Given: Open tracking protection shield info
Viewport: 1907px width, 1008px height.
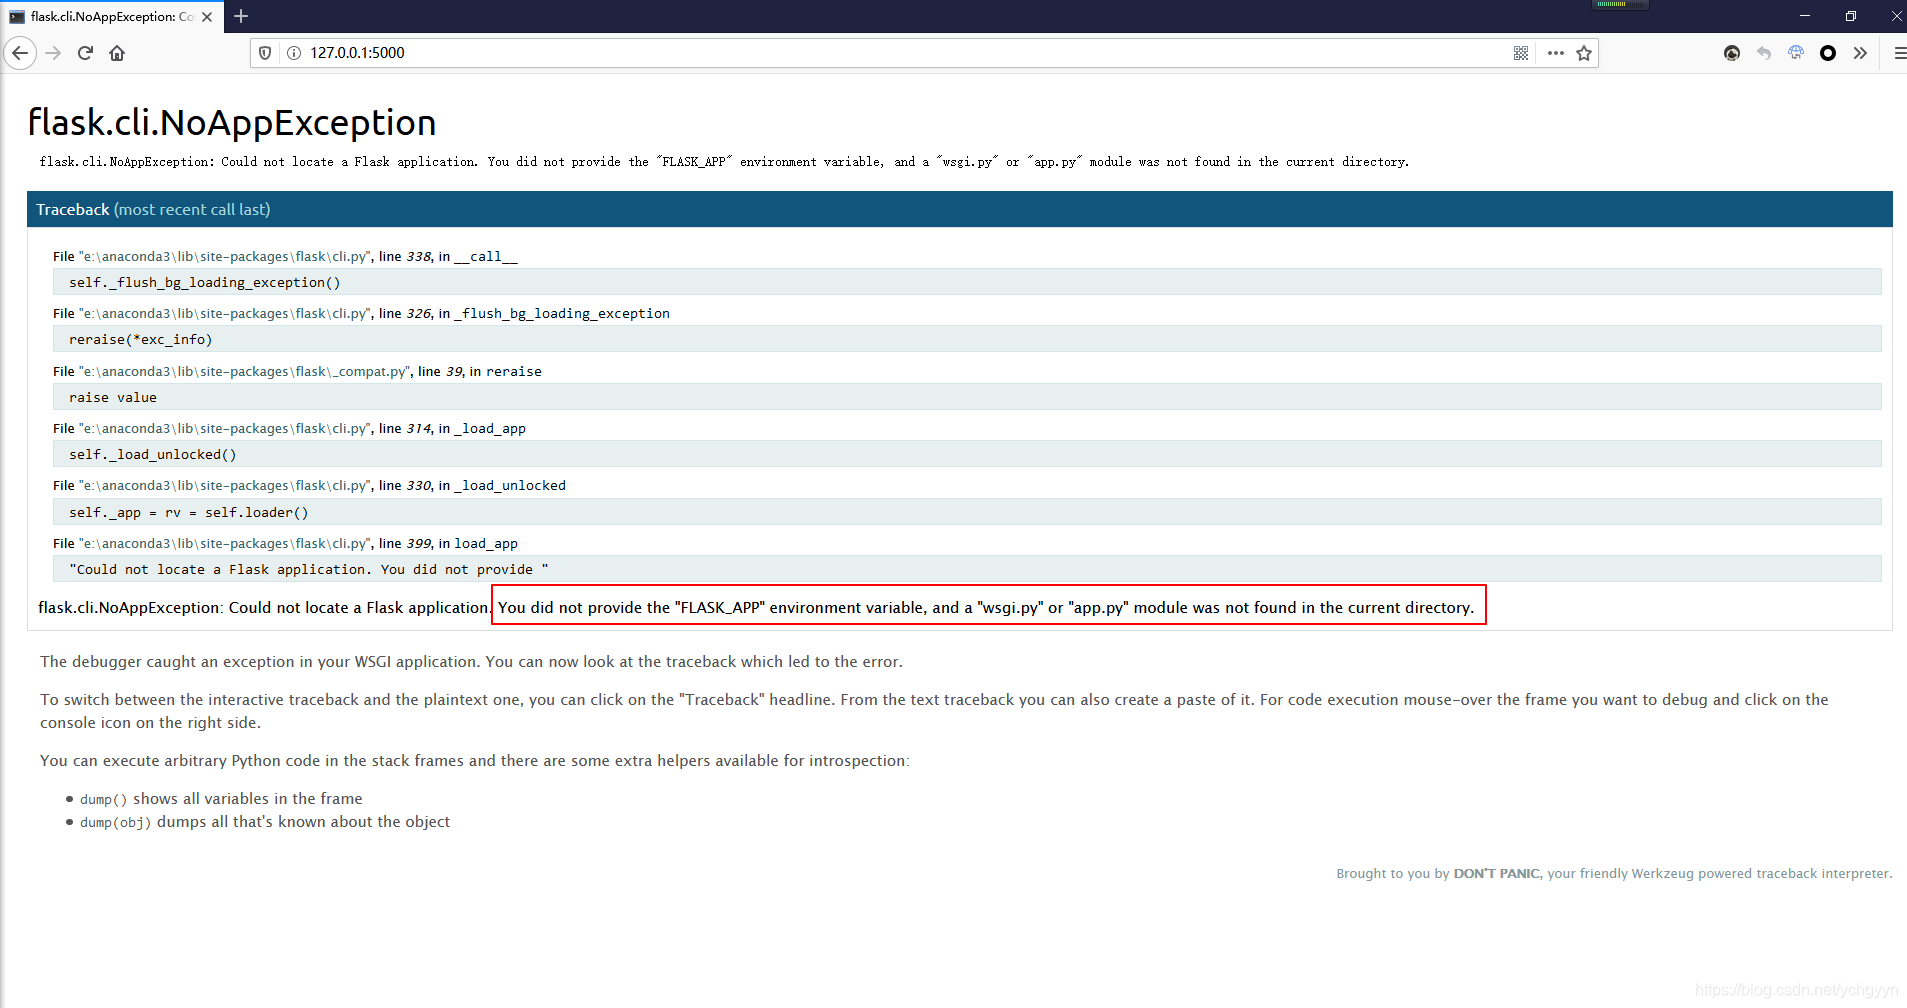Looking at the screenshot, I should (265, 53).
